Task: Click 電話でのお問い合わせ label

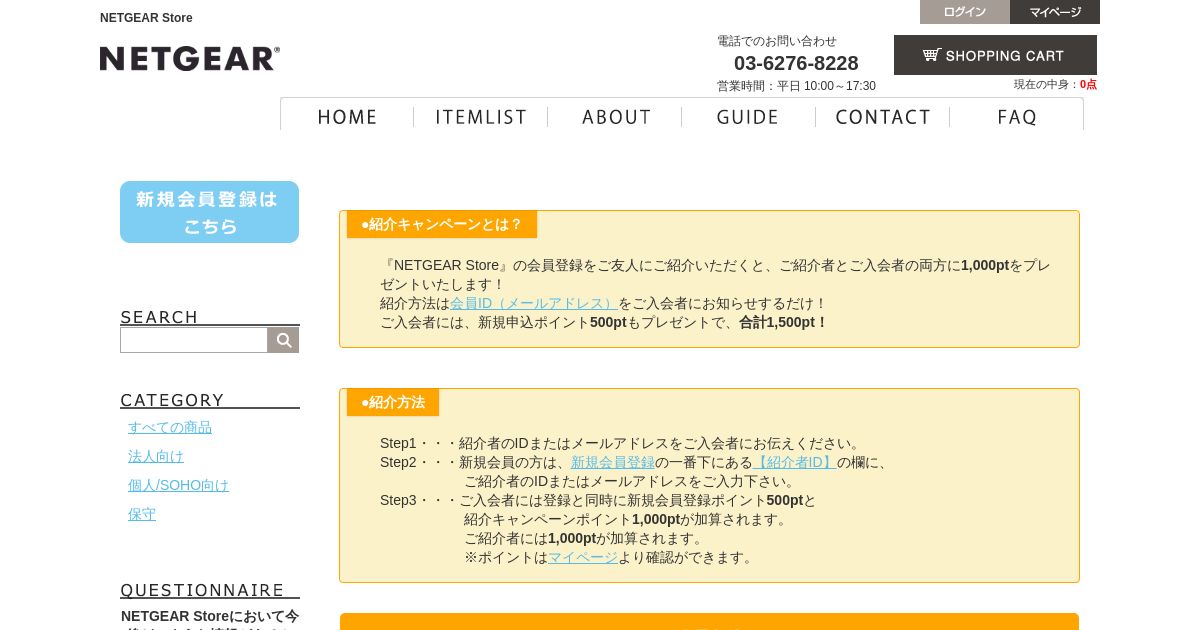Action: point(777,41)
